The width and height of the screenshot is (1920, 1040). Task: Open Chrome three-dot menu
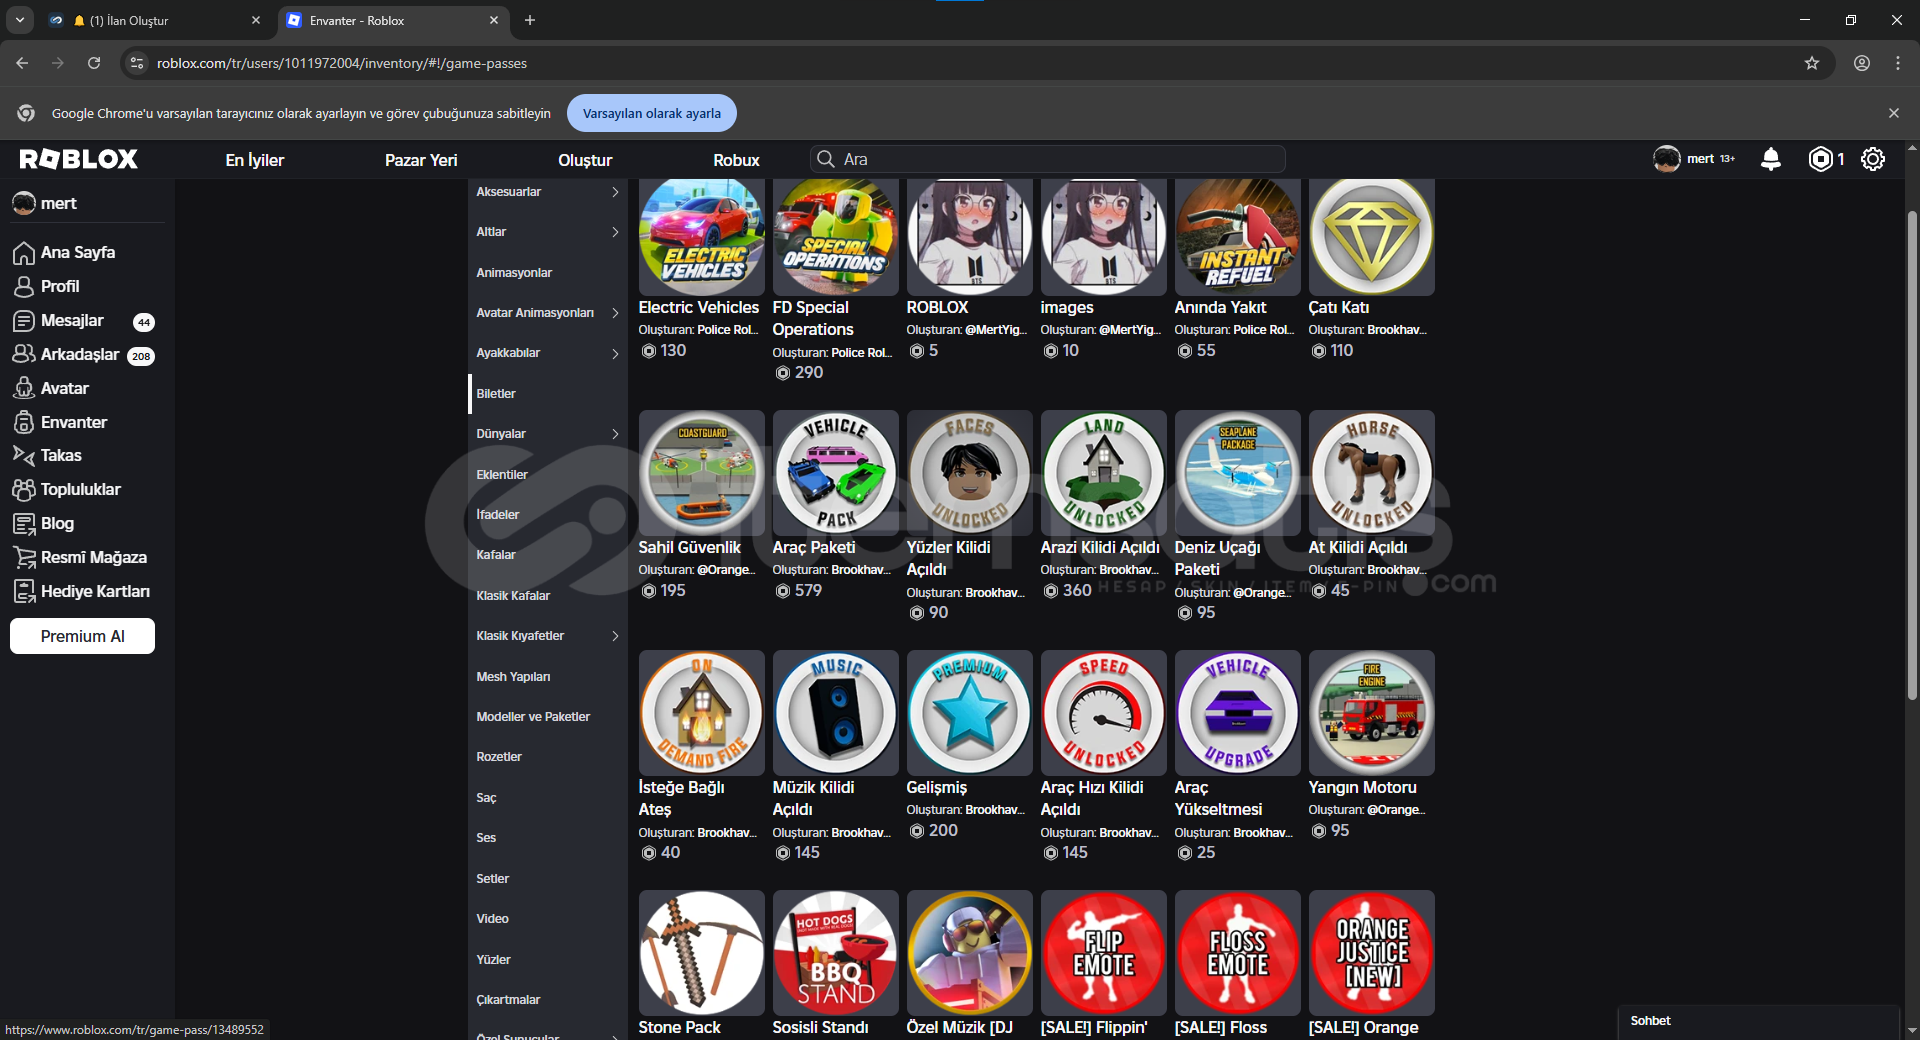click(x=1898, y=63)
